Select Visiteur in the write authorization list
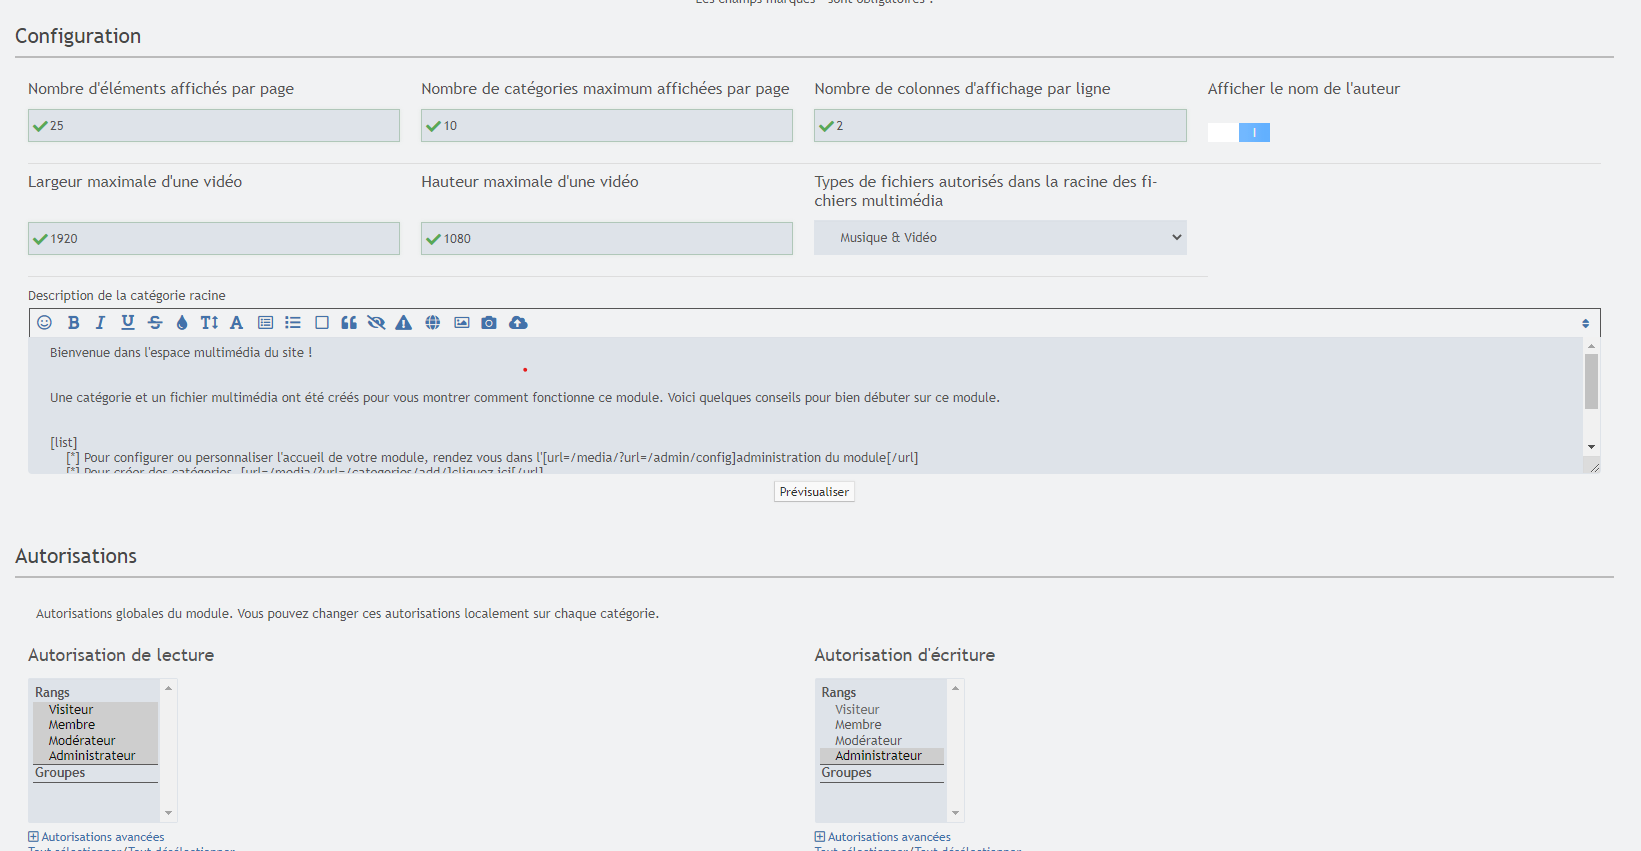1641x851 pixels. 857,710
